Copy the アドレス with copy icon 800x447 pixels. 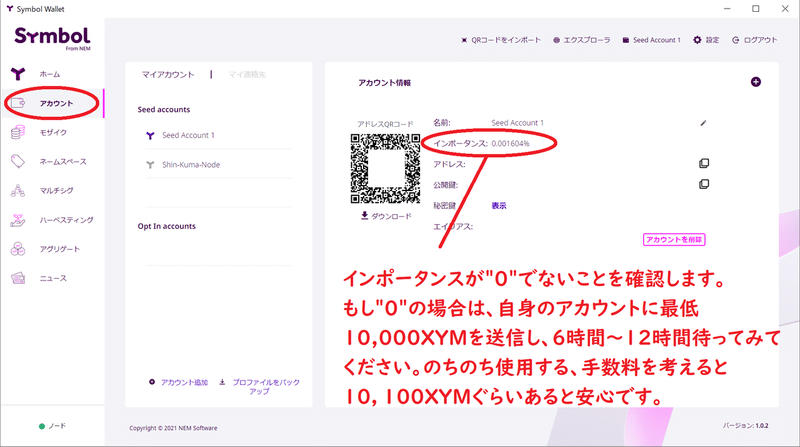[704, 163]
